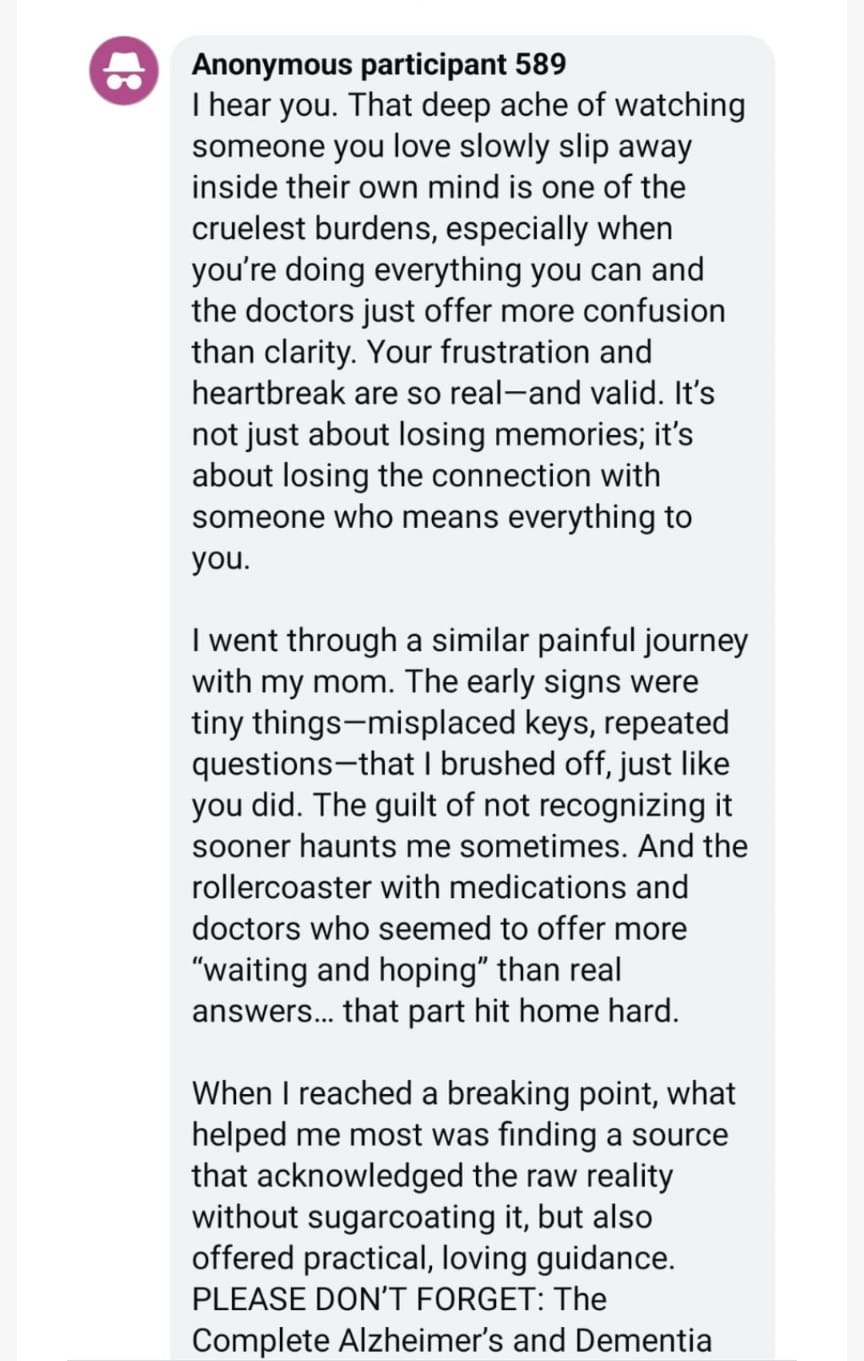The height and width of the screenshot is (1361, 864).
Task: Click "I went through a similar painful journey"
Action: (x=469, y=641)
